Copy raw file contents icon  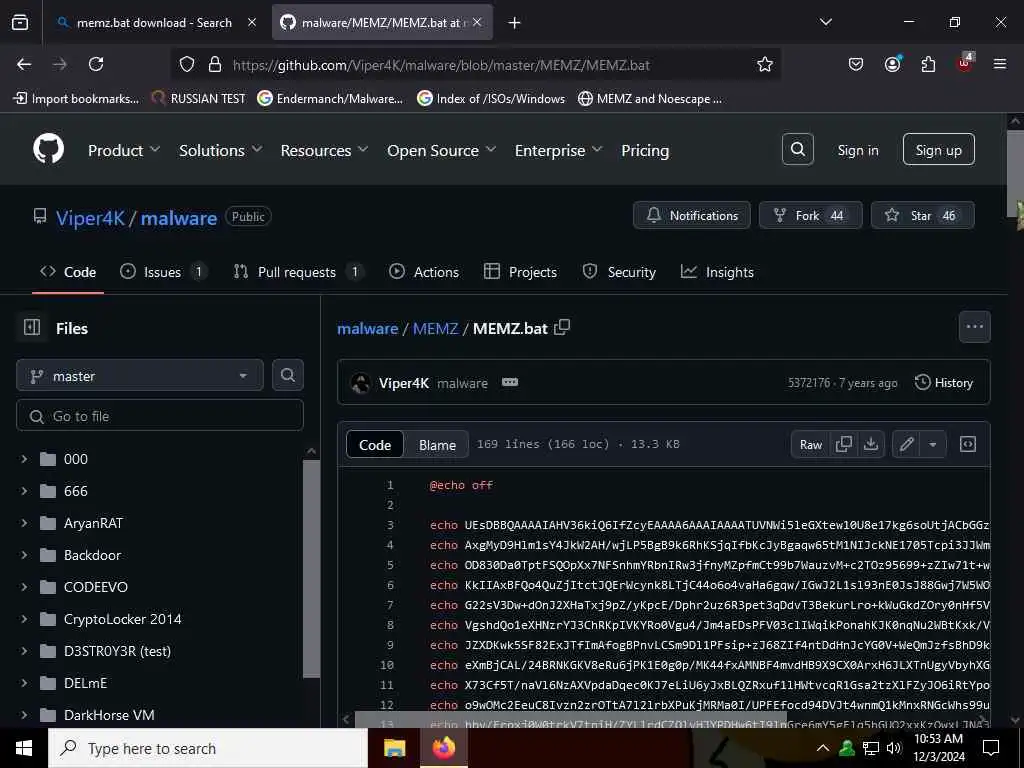tap(843, 445)
